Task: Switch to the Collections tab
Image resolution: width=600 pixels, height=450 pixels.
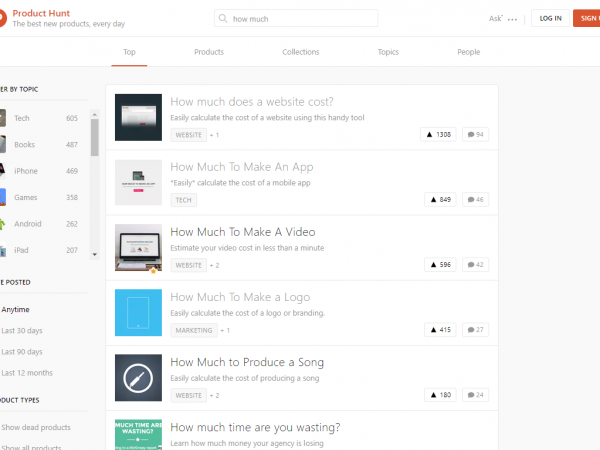Action: (301, 52)
